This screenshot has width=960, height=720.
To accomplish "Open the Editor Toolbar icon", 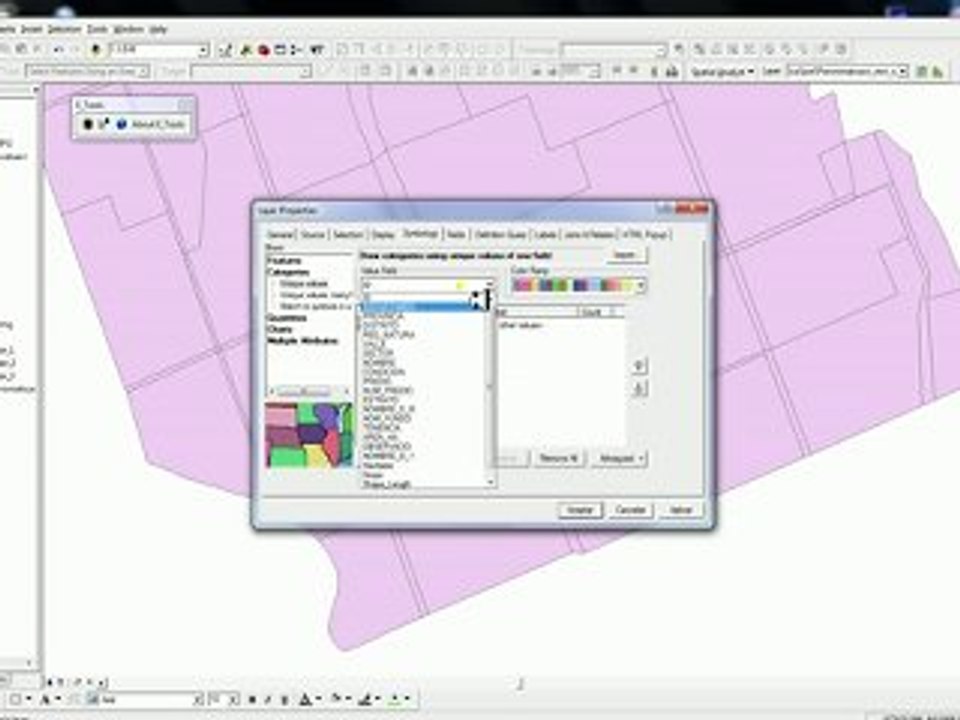I will pos(225,50).
